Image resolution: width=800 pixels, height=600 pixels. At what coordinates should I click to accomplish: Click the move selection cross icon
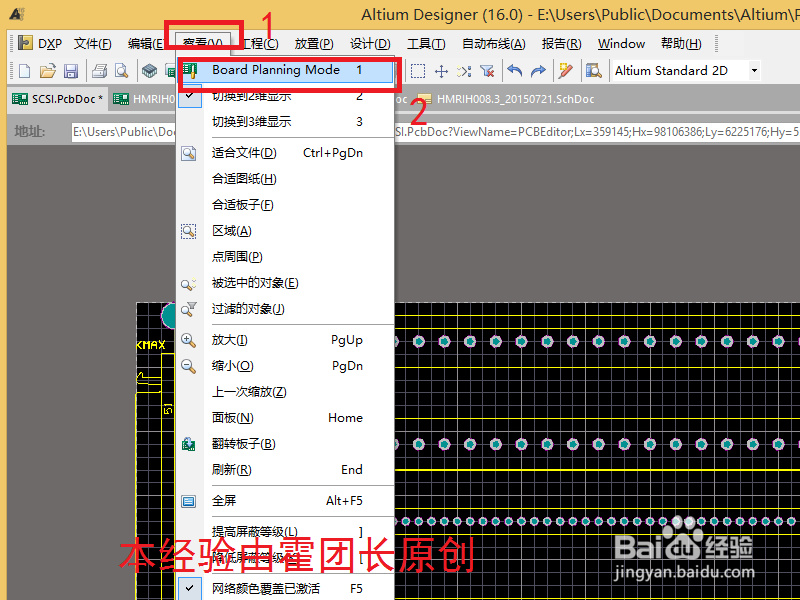[x=441, y=71]
